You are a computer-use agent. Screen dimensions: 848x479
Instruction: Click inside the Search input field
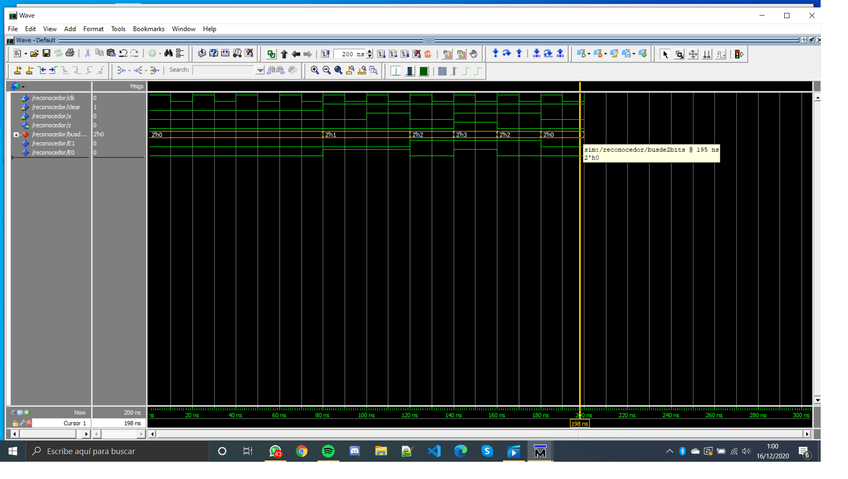coord(224,70)
